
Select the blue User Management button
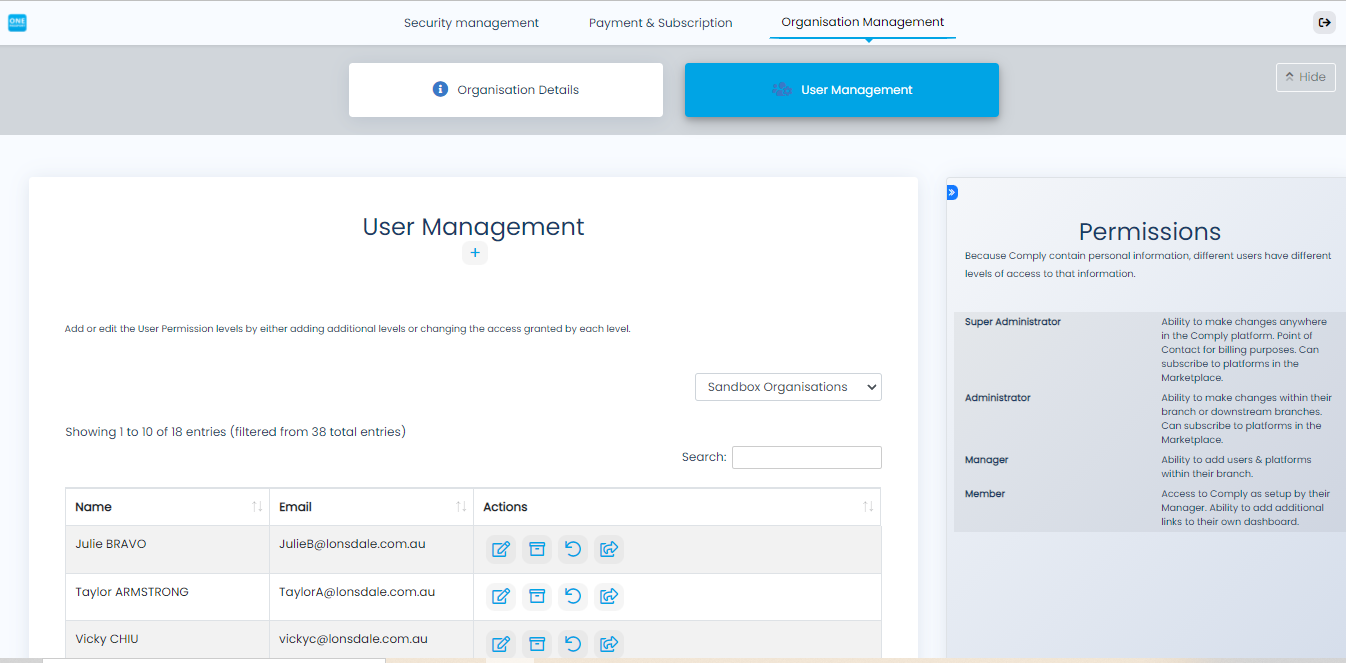[x=842, y=90]
